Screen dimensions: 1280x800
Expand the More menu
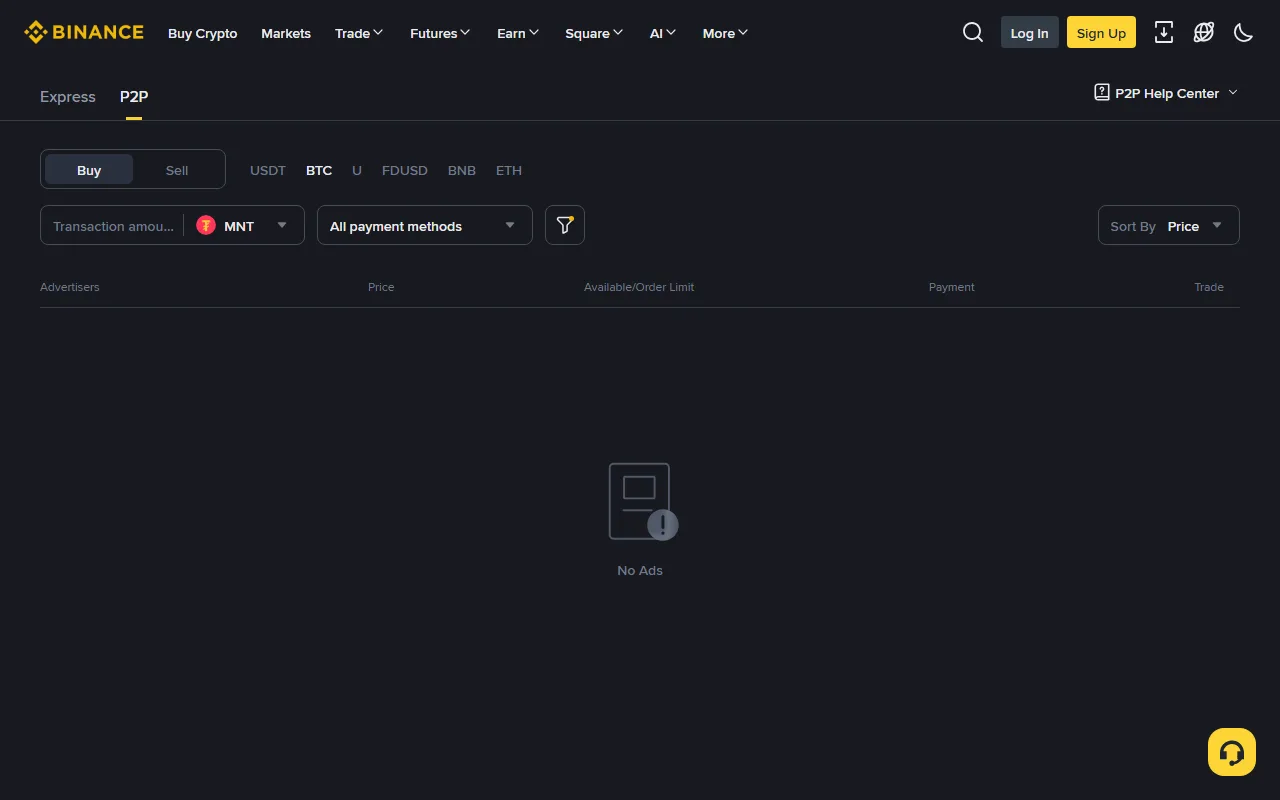tap(726, 33)
